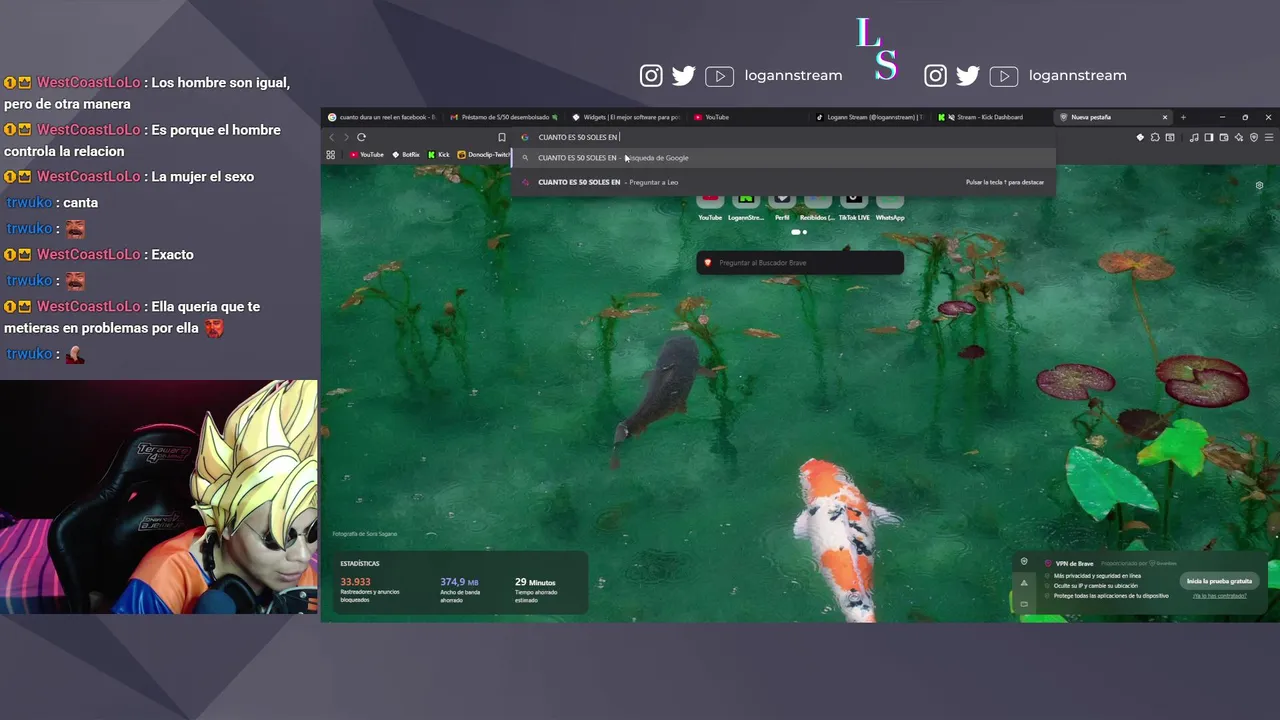
Task: Close the Nueva pestaña tab
Action: click(x=1165, y=117)
